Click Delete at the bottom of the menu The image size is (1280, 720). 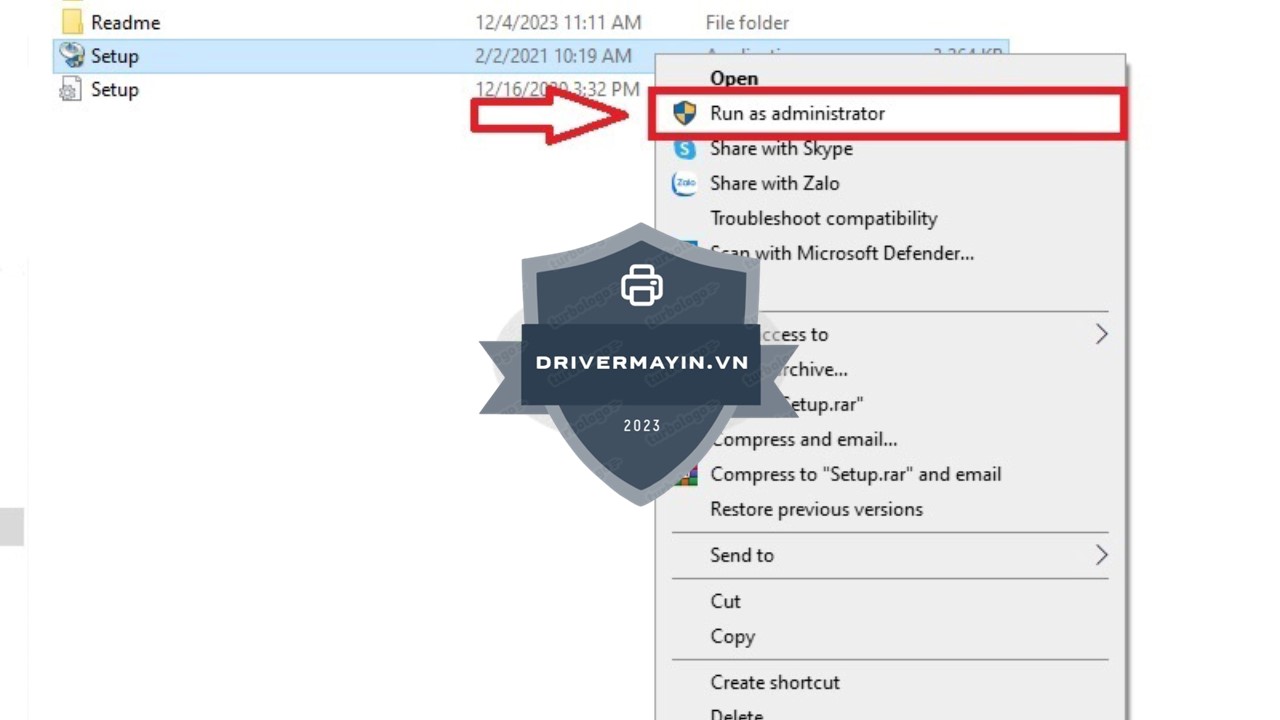point(736,714)
